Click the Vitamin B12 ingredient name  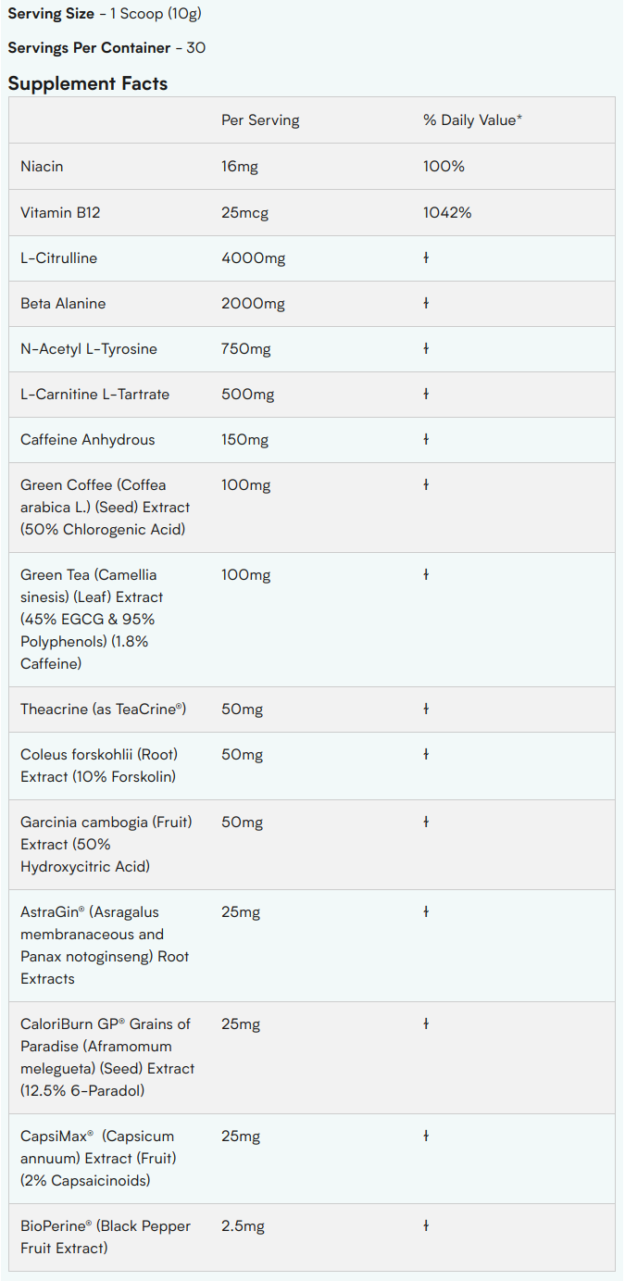point(59,213)
